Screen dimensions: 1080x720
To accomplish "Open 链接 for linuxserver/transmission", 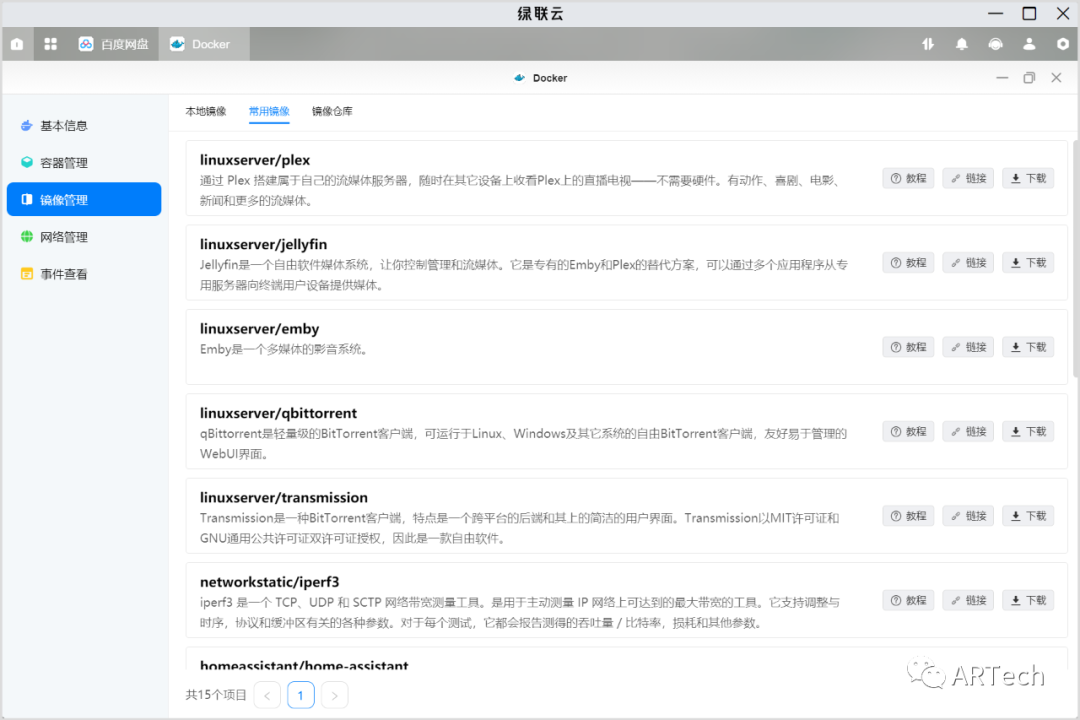I will tap(968, 516).
